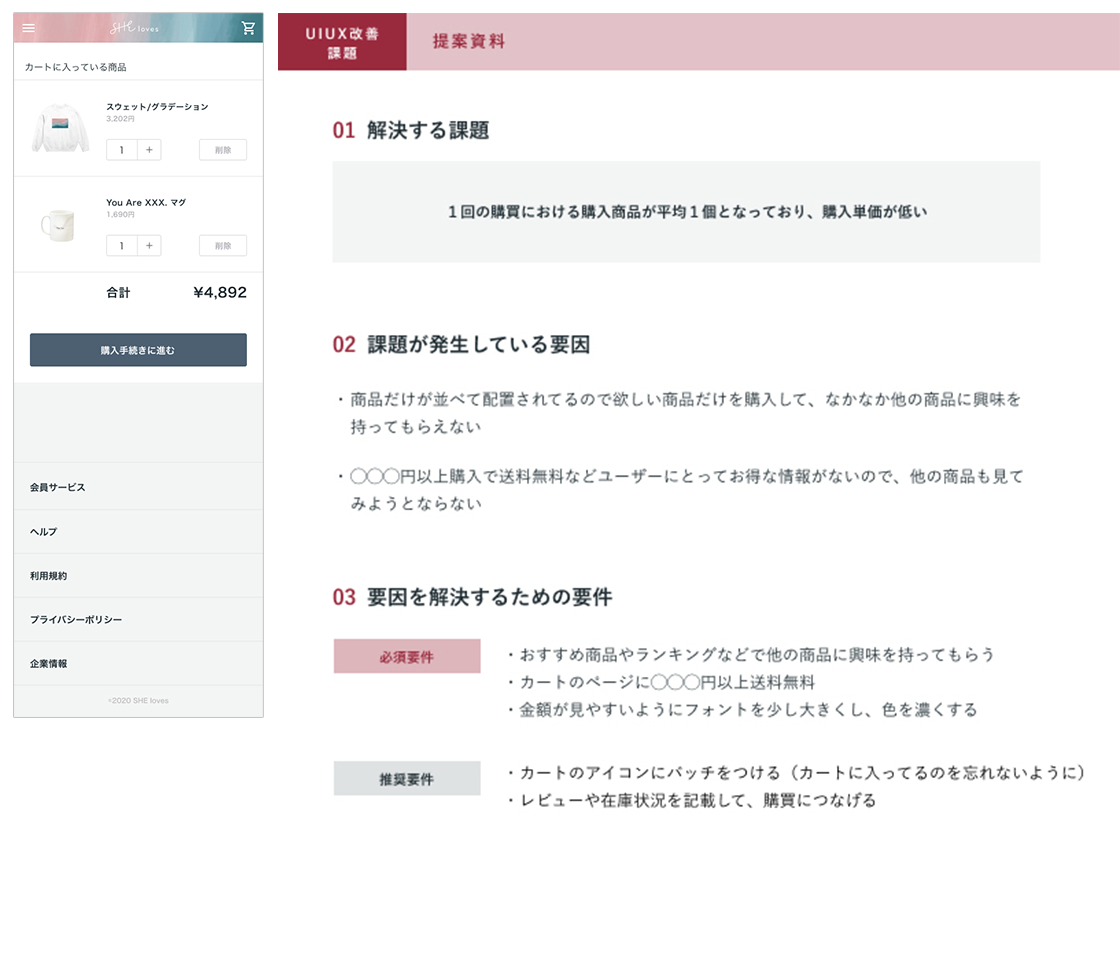Image resolution: width=1120 pixels, height=959 pixels.
Task: Open 企業情報 in the footer menu
Action: pos(49,664)
